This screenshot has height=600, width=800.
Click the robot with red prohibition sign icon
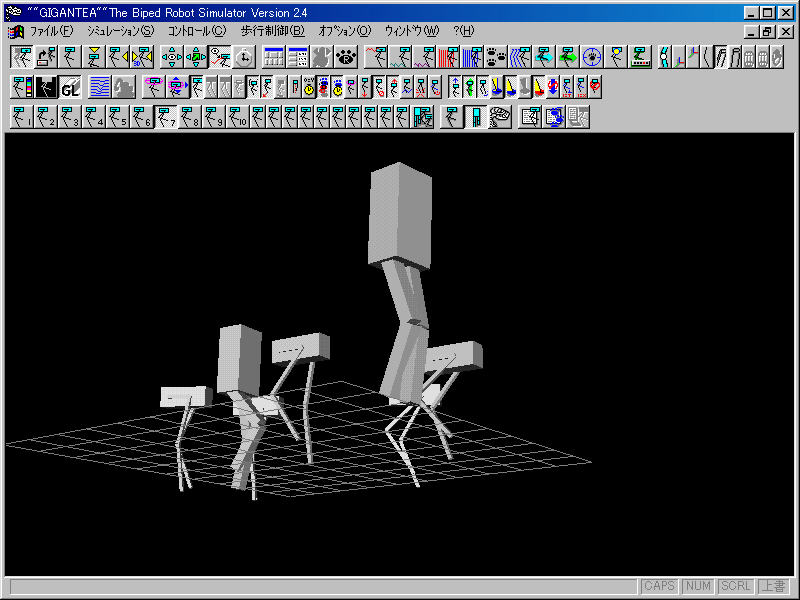coord(594,87)
